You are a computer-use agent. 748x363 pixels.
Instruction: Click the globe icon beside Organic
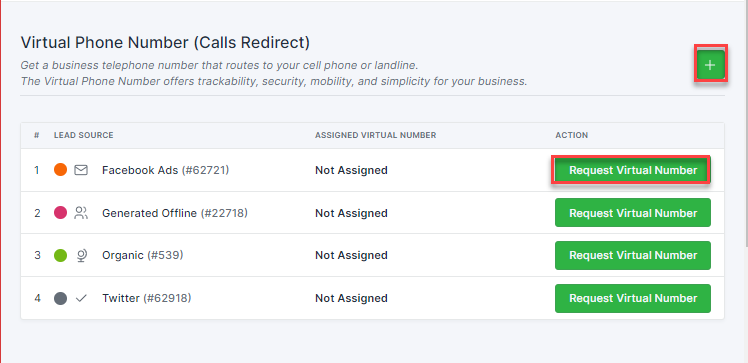point(82,256)
